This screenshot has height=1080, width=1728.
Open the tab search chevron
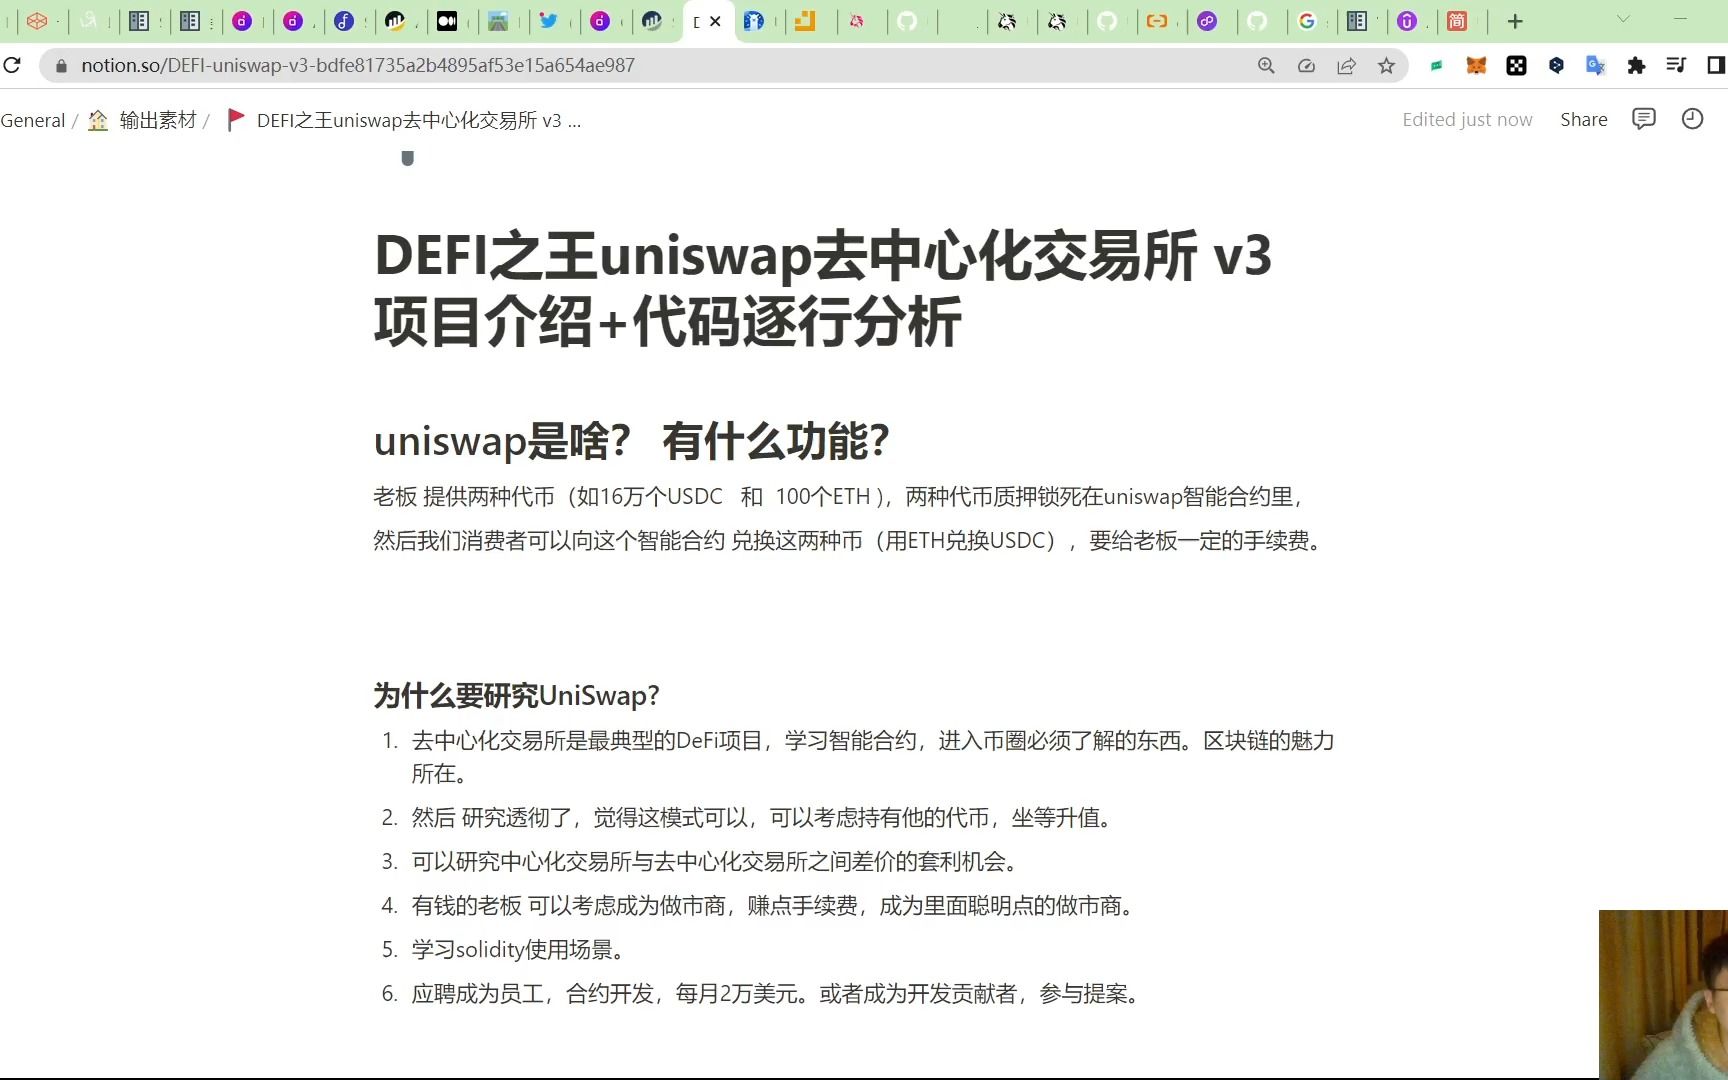[x=1623, y=19]
